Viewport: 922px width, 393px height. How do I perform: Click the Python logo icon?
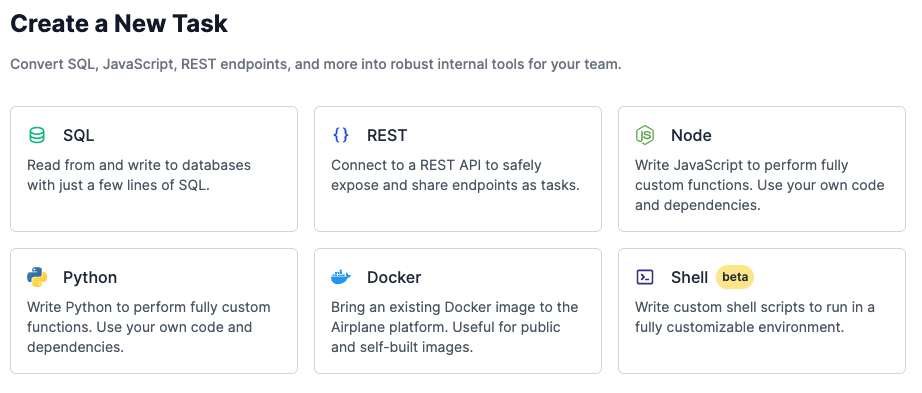point(37,277)
